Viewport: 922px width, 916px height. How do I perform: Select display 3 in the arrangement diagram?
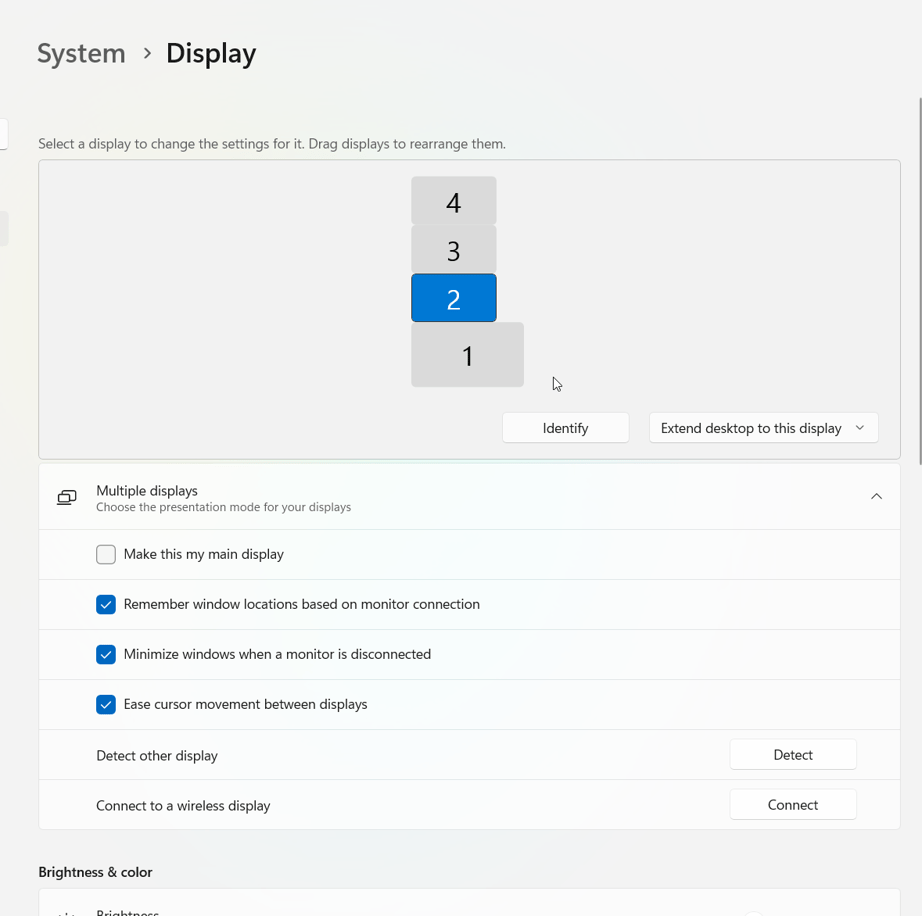tap(453, 251)
